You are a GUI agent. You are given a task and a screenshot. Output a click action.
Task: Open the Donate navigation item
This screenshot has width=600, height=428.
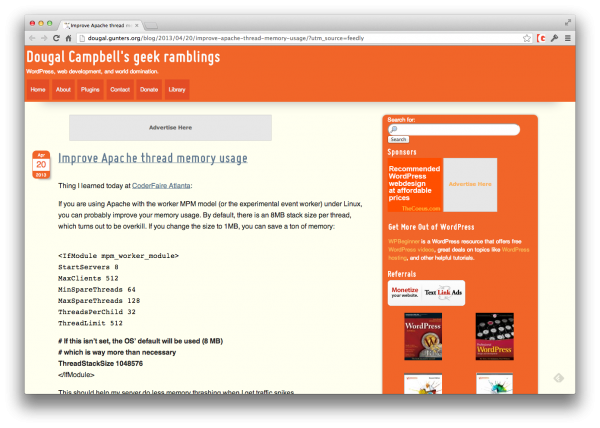[149, 90]
